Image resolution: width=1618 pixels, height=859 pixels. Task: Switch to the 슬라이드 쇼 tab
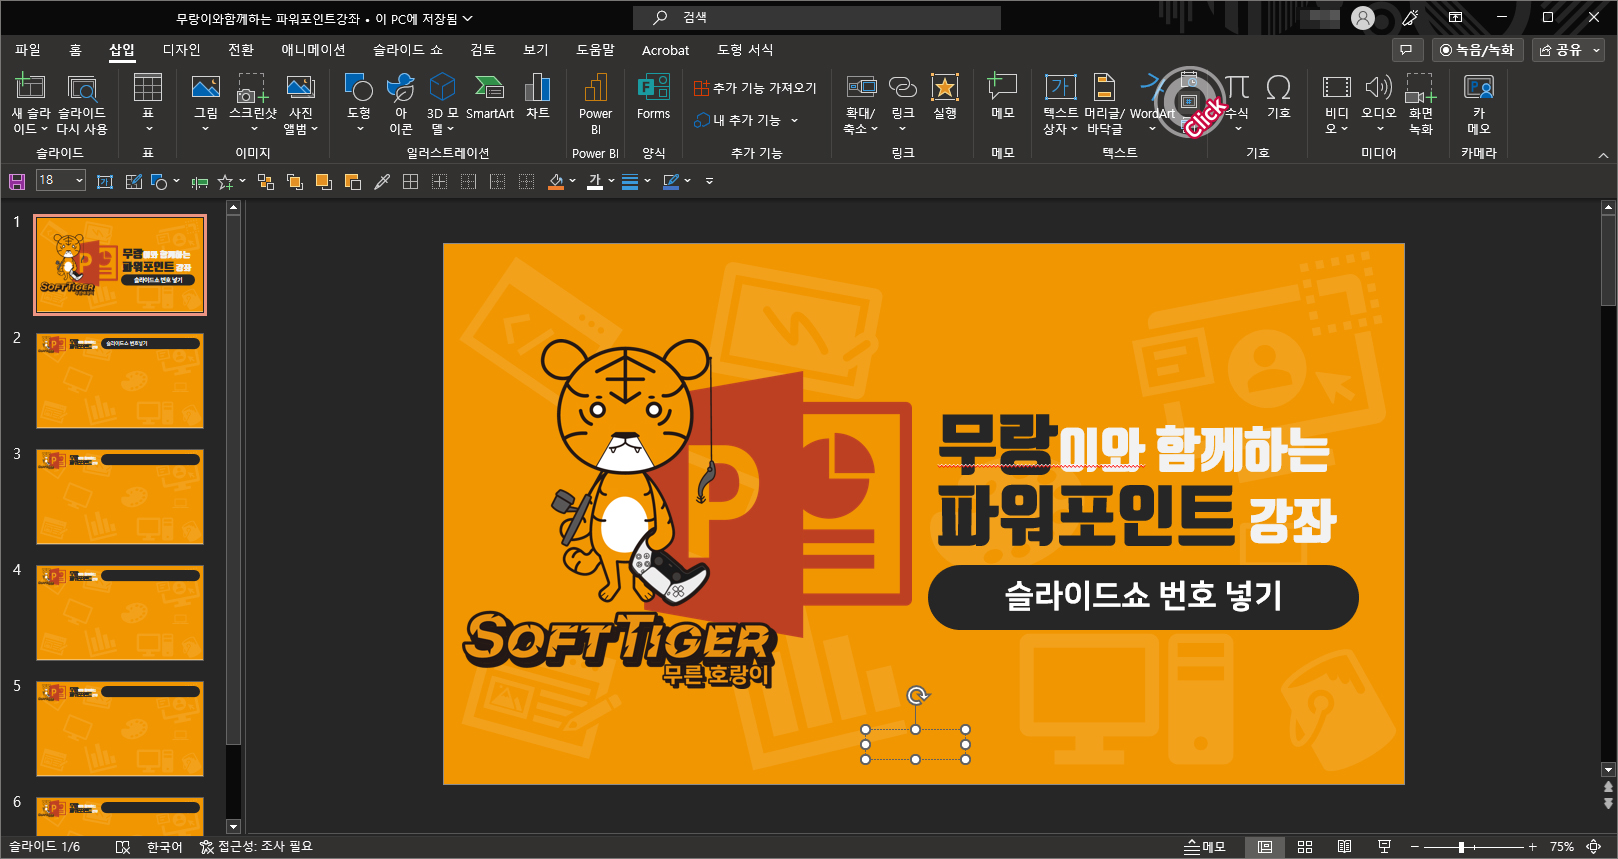pos(408,49)
